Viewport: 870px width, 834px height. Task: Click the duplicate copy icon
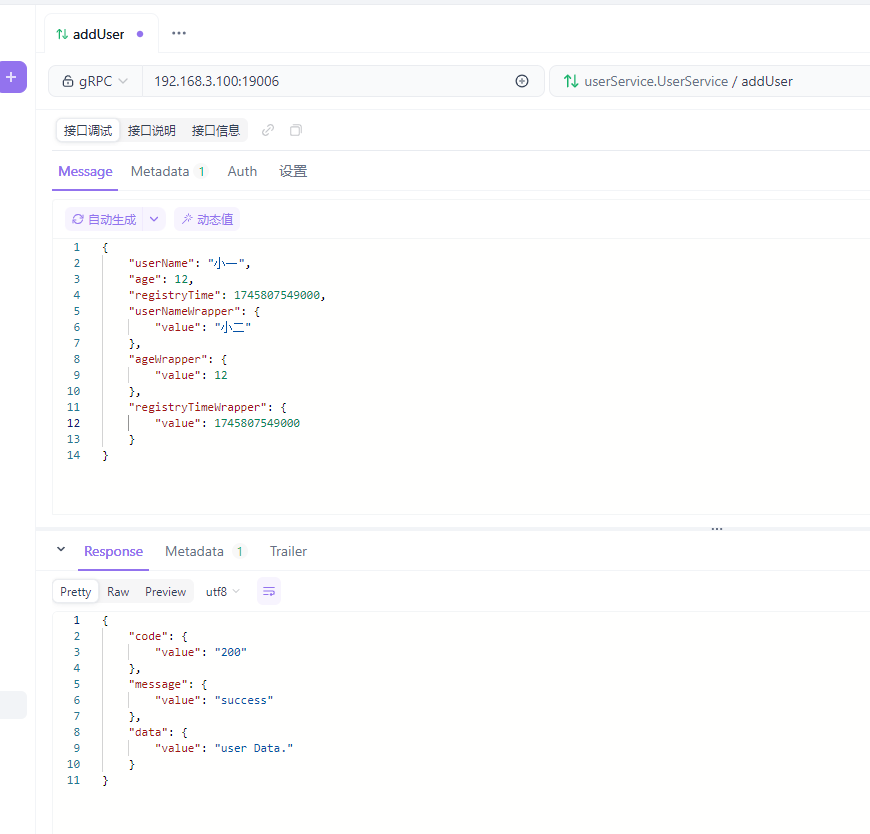296,130
